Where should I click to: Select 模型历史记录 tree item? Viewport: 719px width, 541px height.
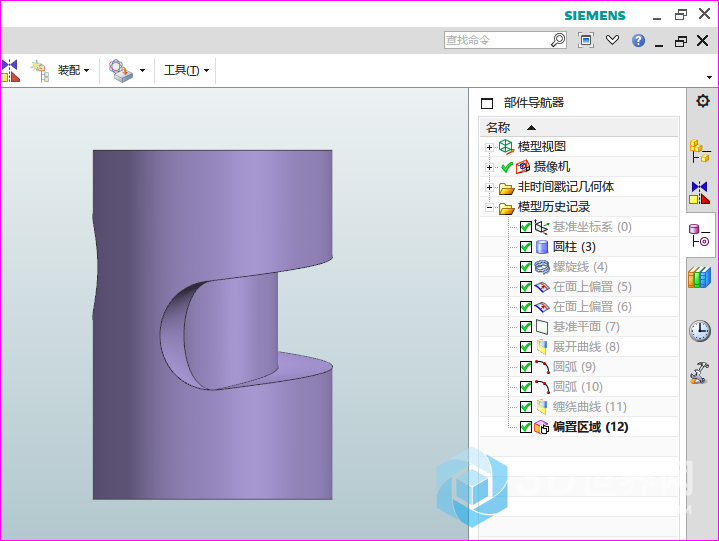553,207
